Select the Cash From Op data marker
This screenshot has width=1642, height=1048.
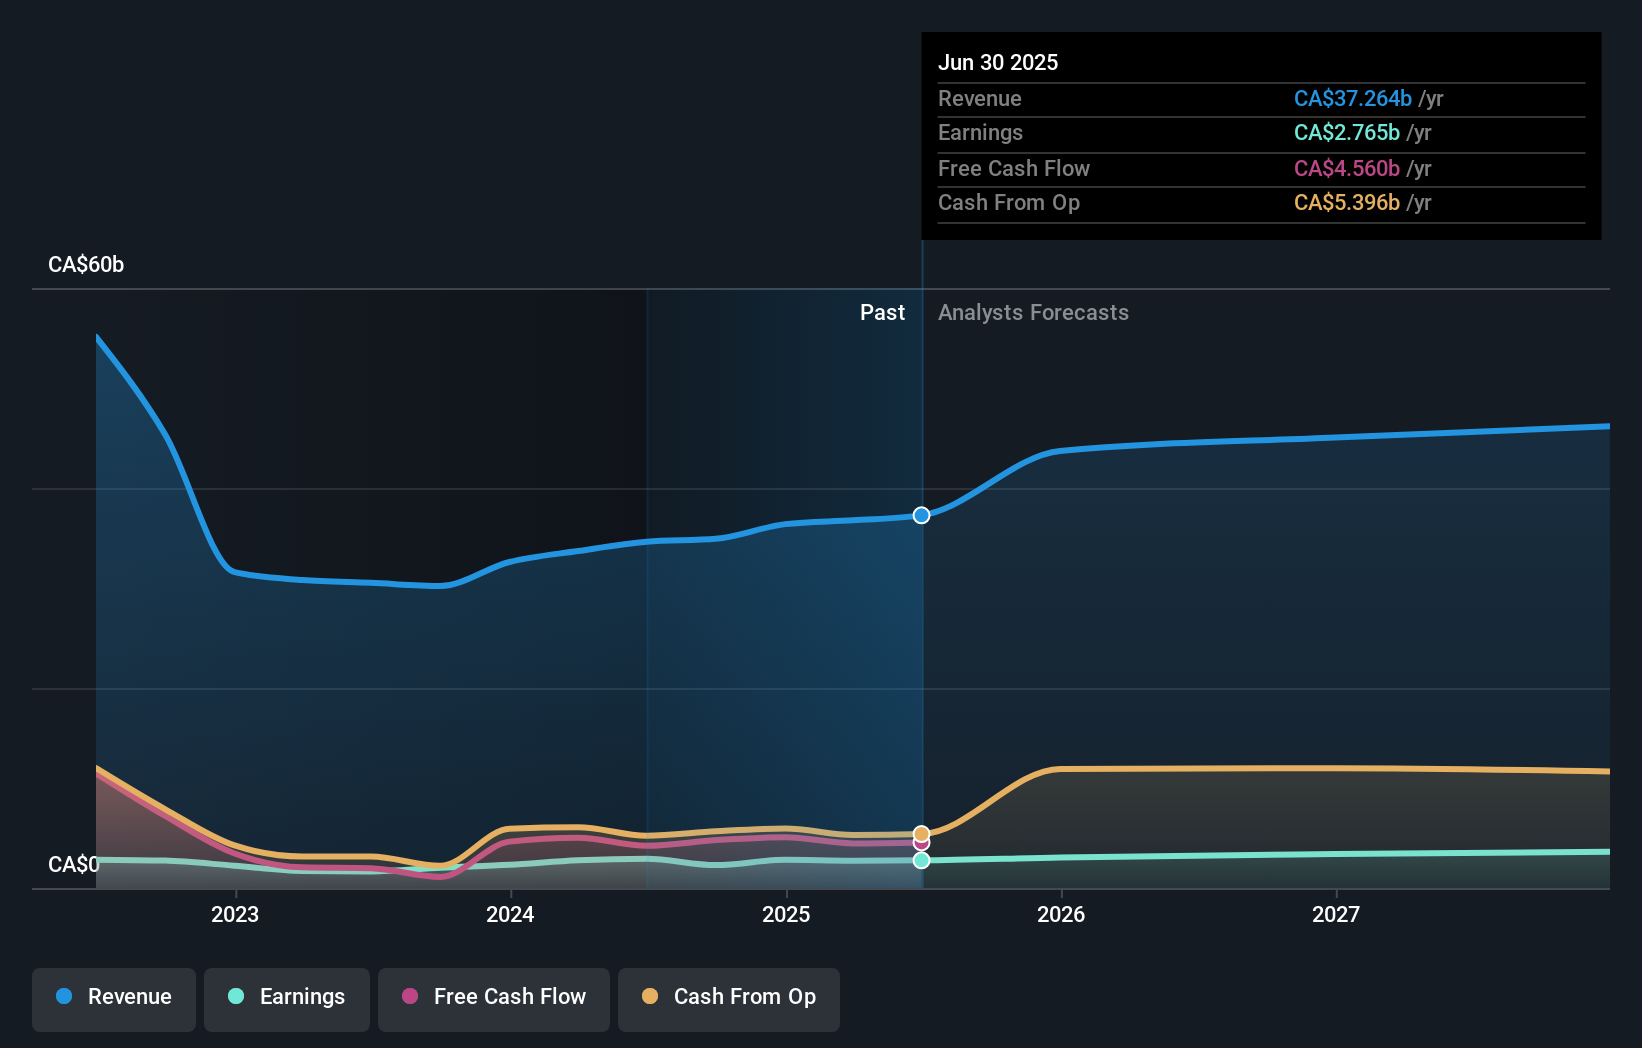(x=921, y=833)
